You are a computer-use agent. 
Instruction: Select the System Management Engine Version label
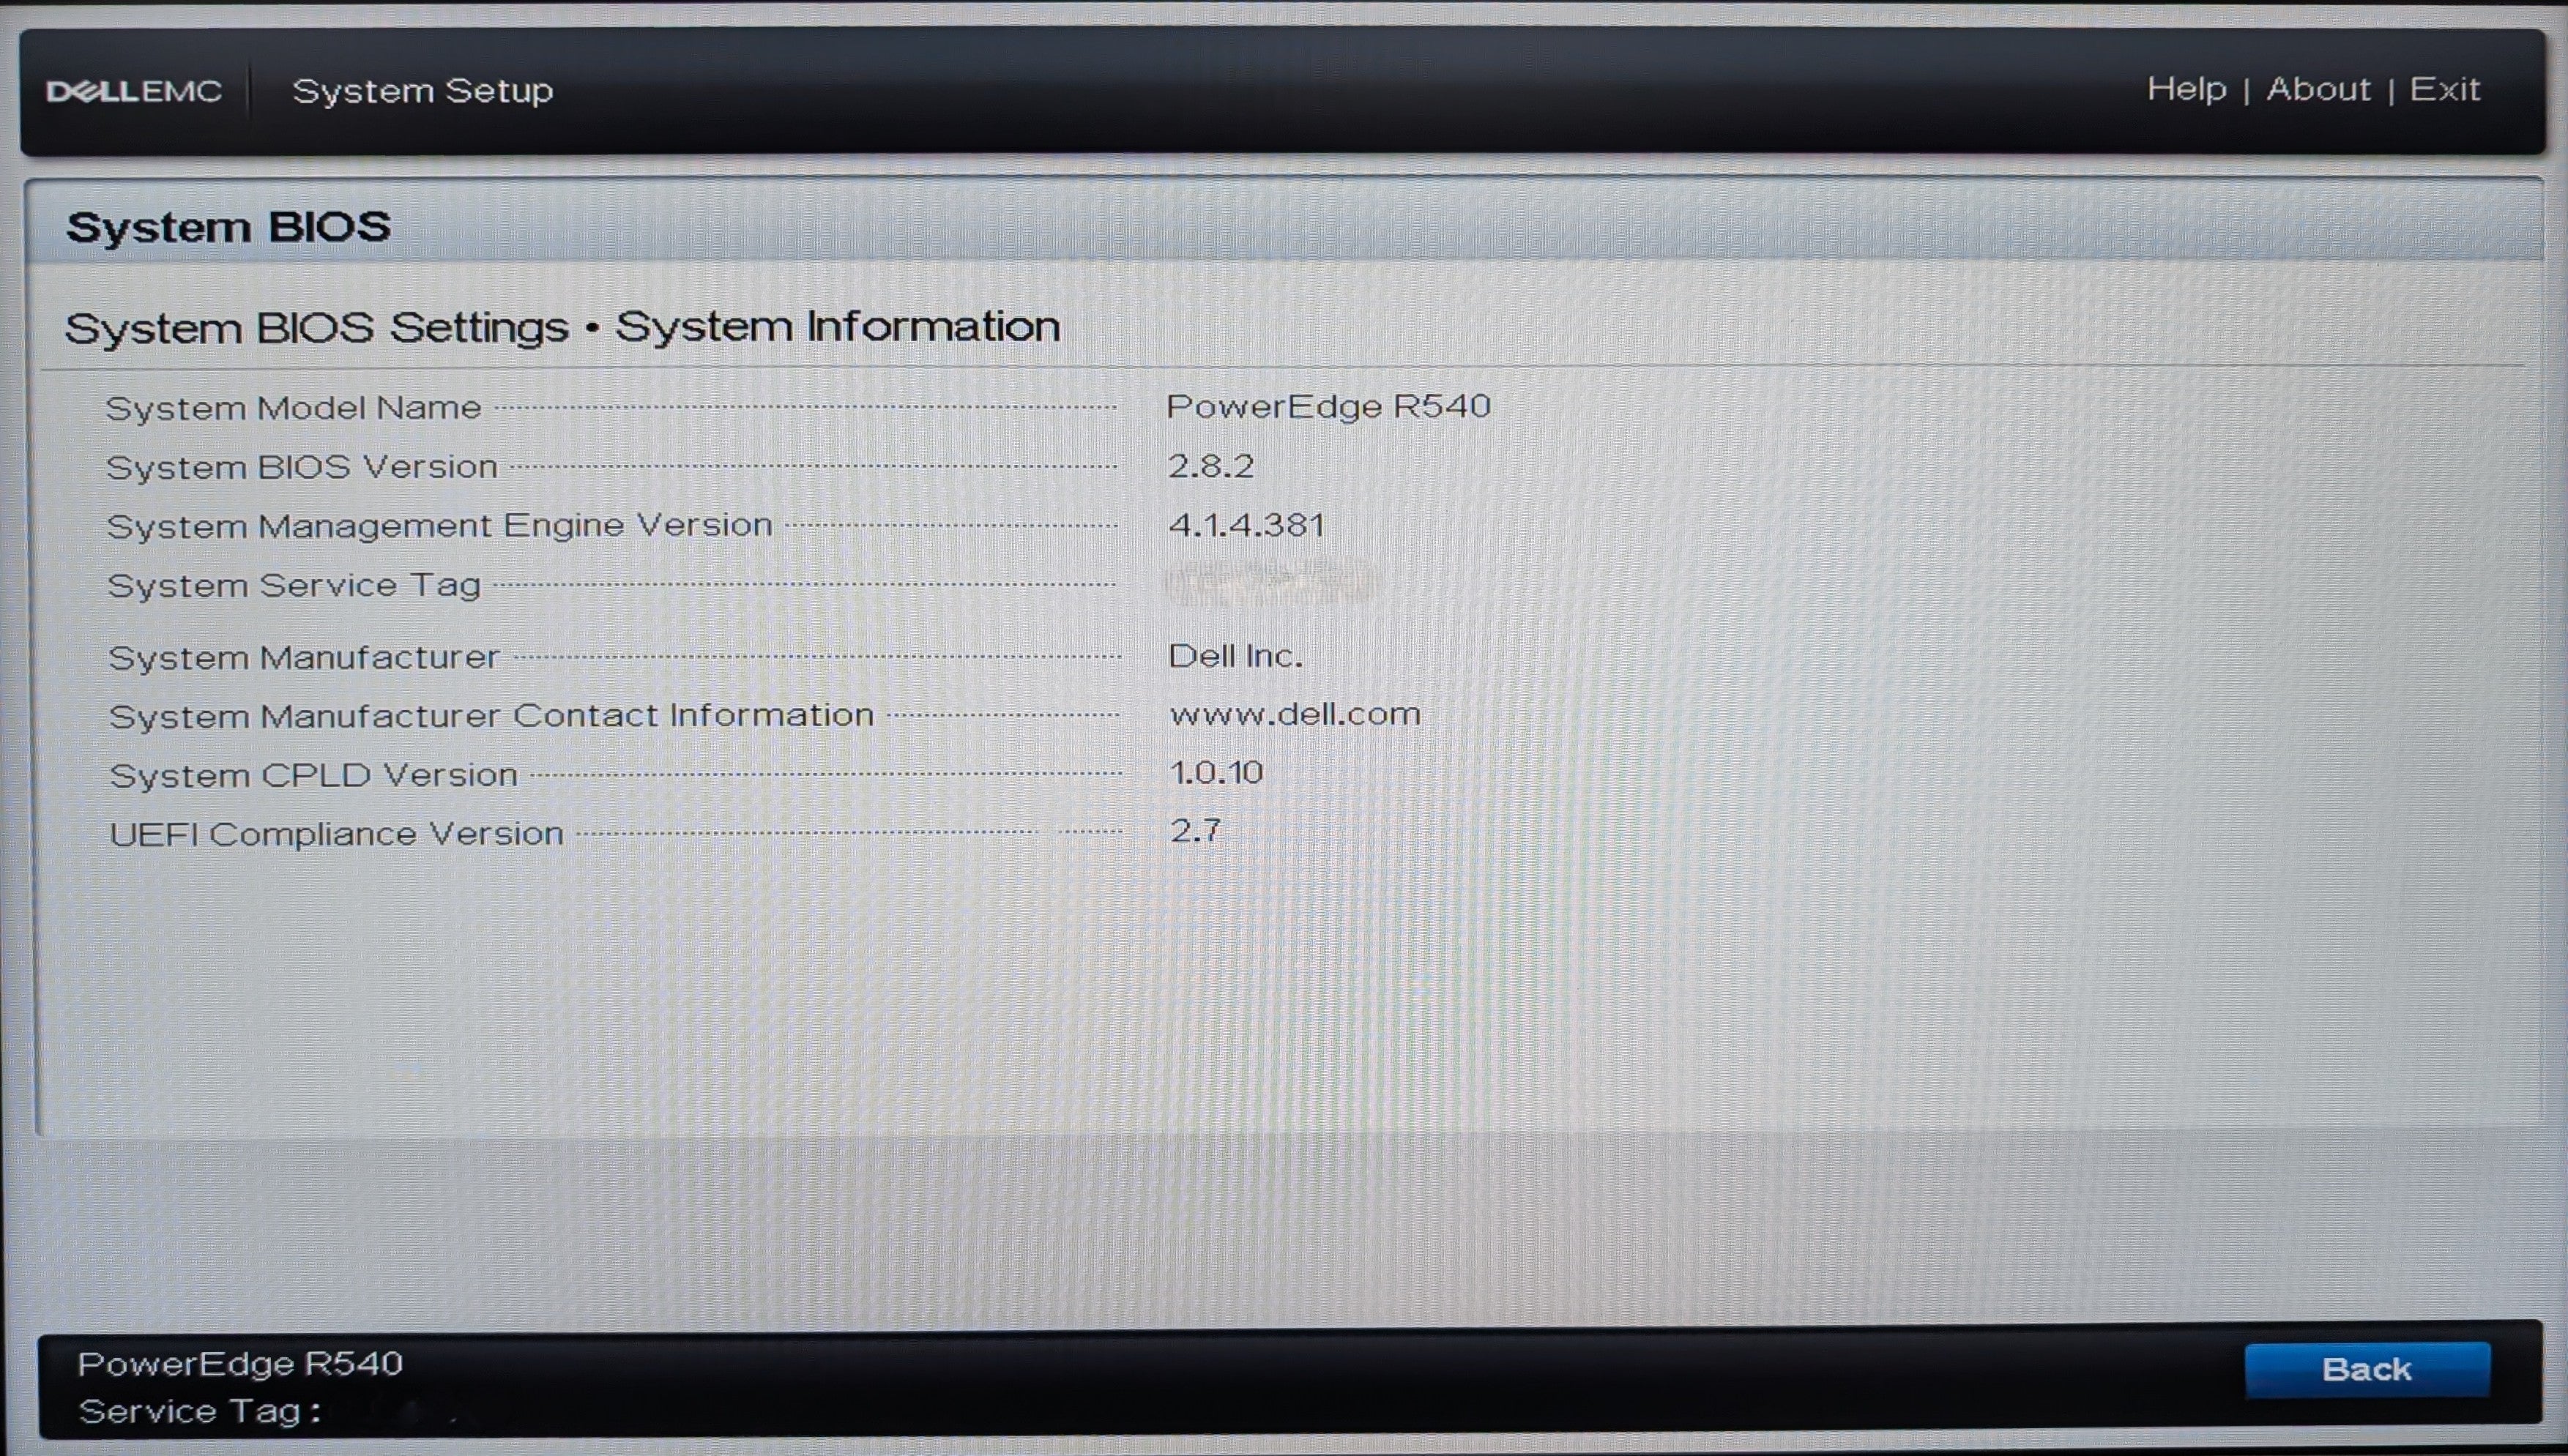[x=439, y=526]
